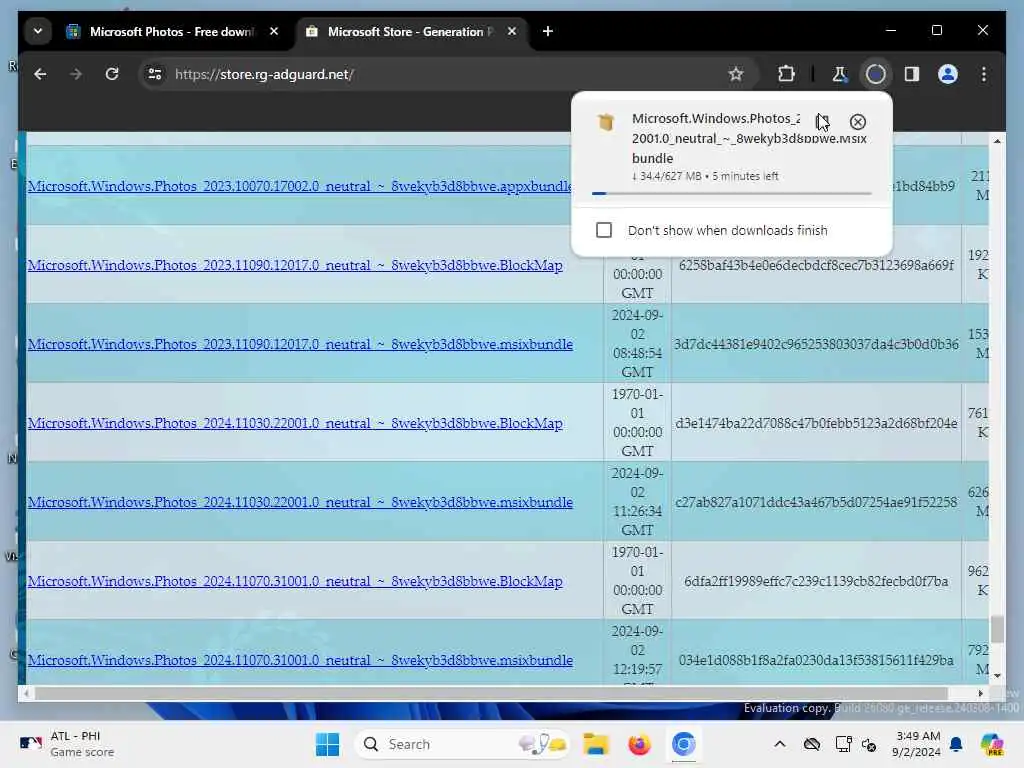Open the network display tray icon
Screen dimensions: 1024x768
pyautogui.click(x=842, y=744)
